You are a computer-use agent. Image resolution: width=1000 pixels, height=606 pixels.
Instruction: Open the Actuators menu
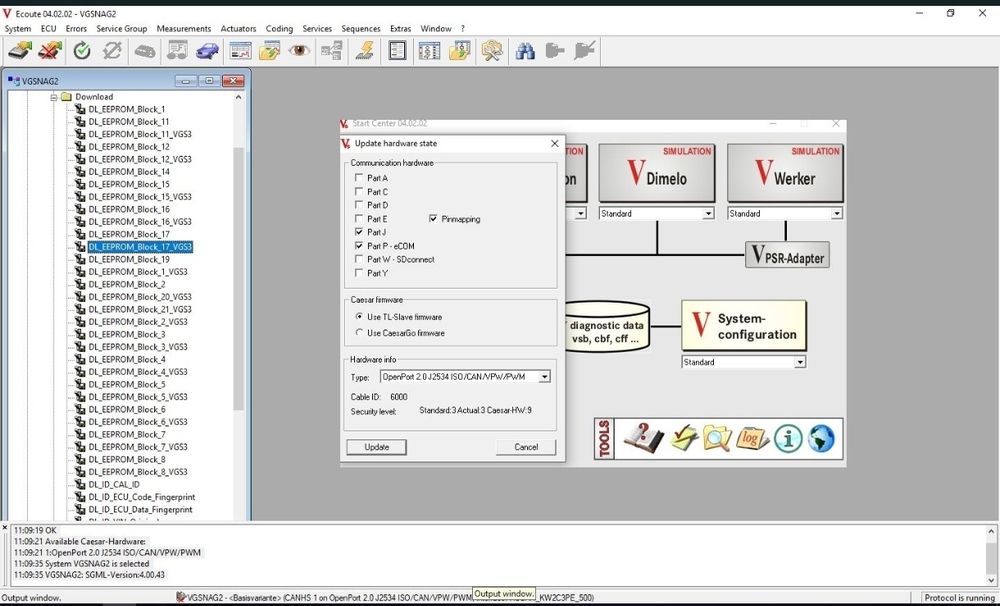(x=239, y=29)
